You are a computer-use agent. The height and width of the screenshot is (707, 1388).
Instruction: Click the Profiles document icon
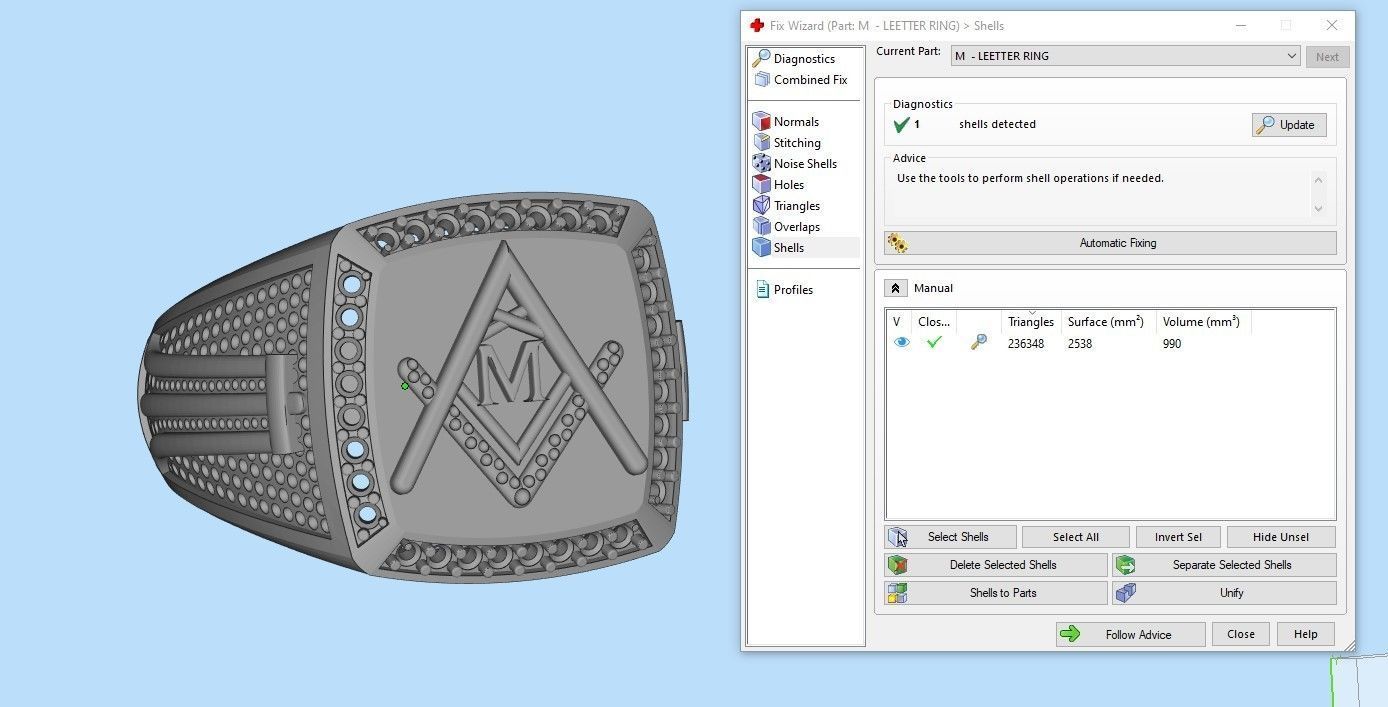click(762, 290)
